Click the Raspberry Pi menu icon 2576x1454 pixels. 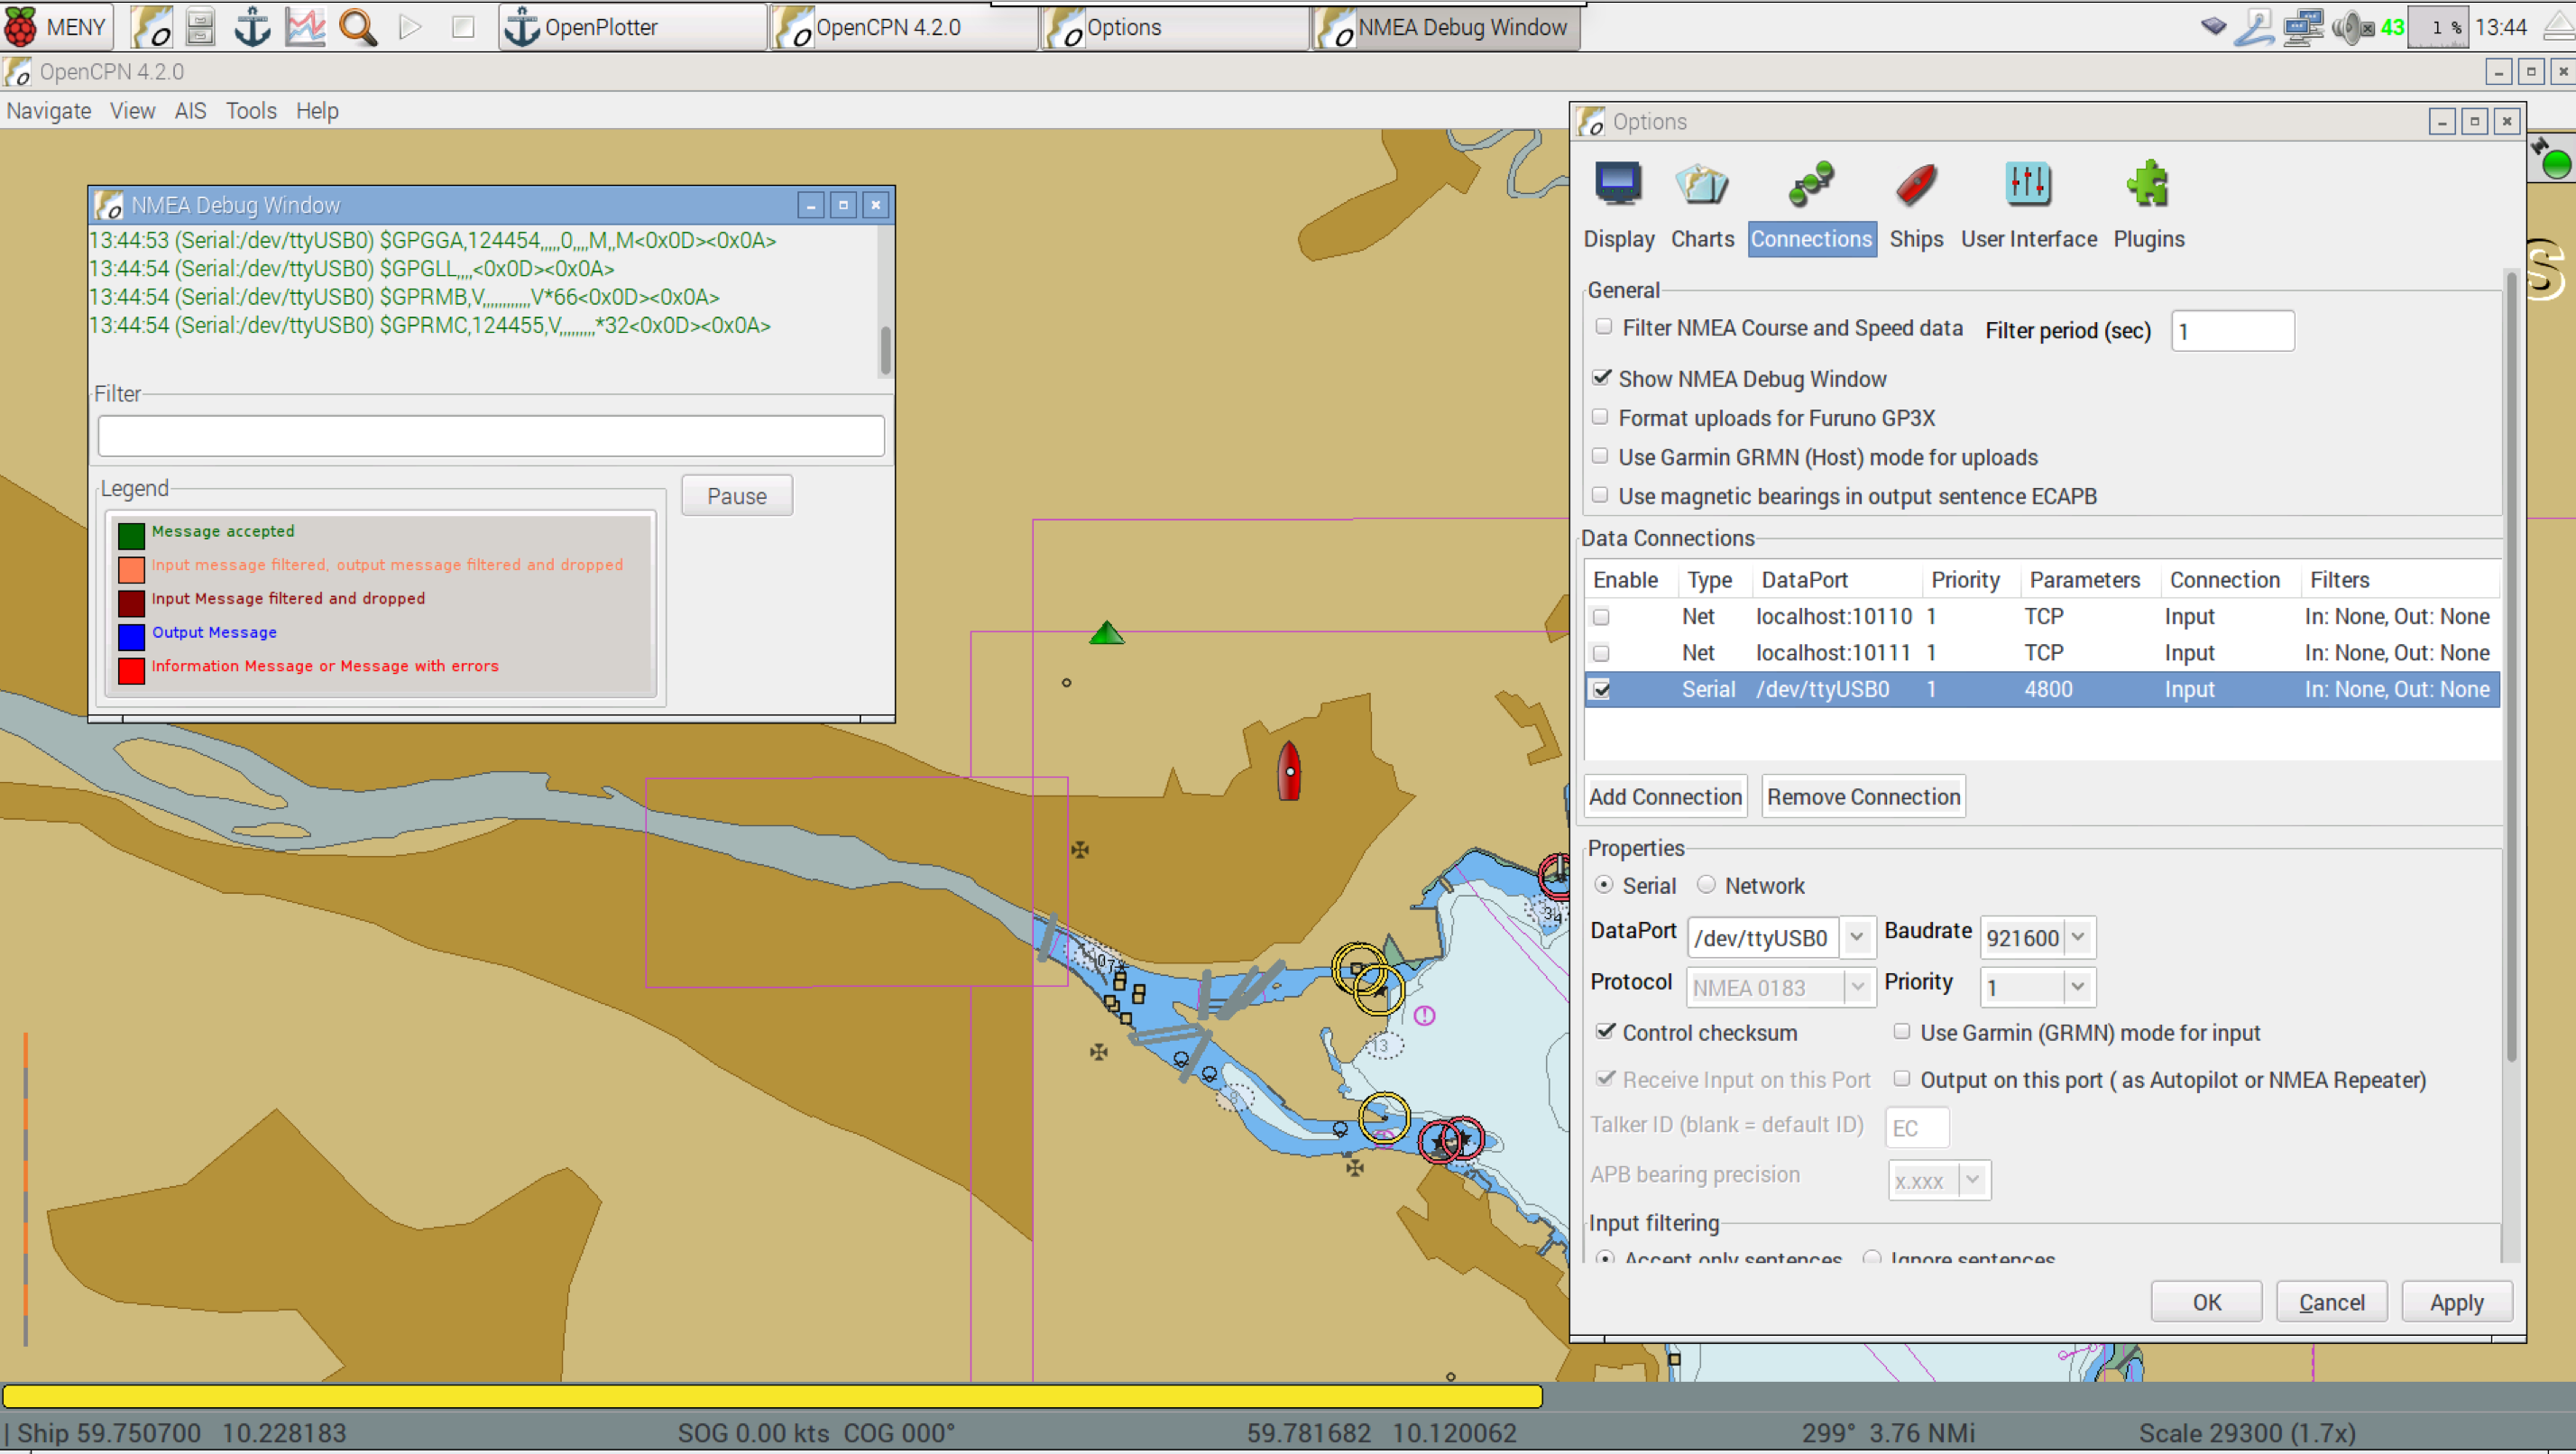[22, 27]
